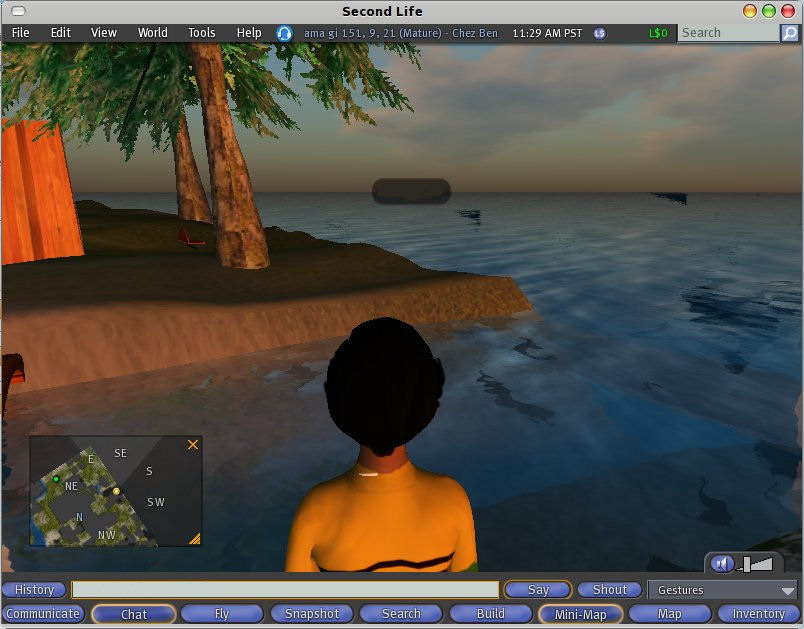Image resolution: width=804 pixels, height=629 pixels.
Task: Click the magnifier icon beside Search field
Action: pyautogui.click(x=789, y=33)
